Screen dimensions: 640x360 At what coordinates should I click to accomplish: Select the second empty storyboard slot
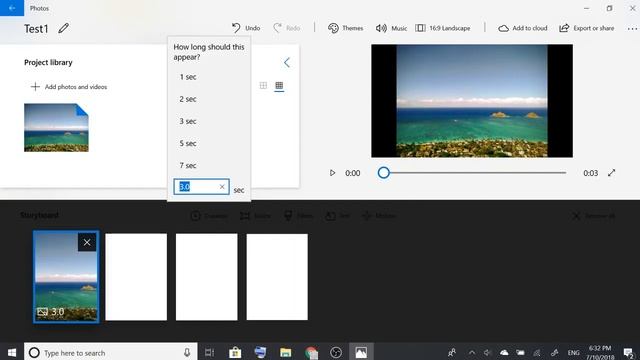pyautogui.click(x=136, y=277)
